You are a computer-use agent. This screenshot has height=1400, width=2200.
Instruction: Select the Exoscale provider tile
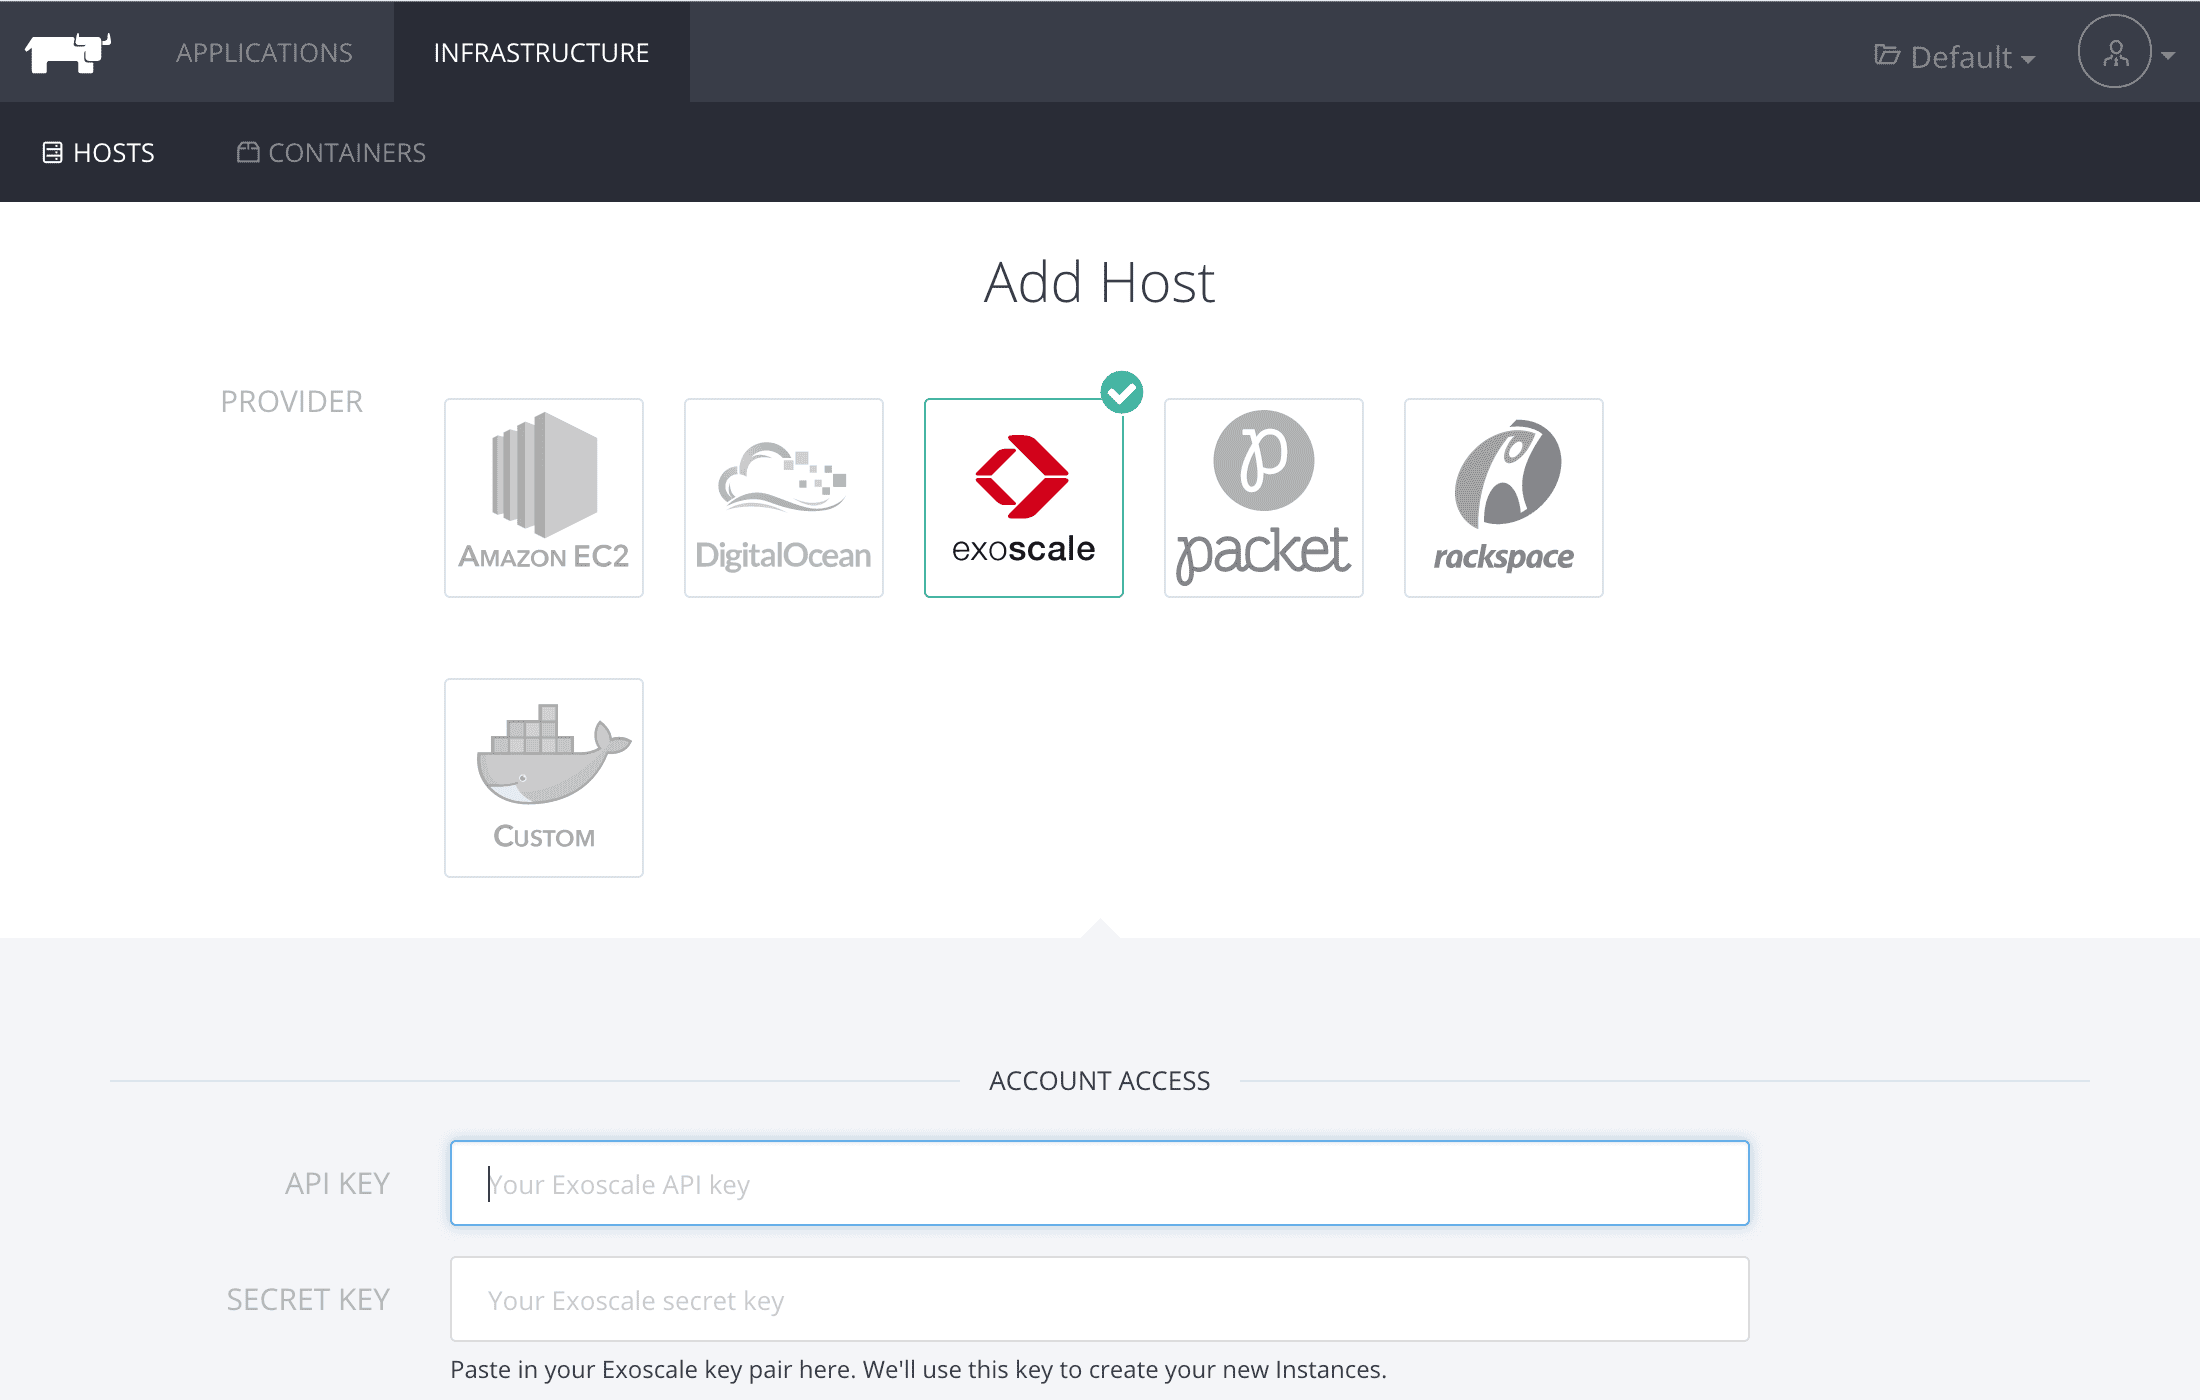coord(1024,498)
